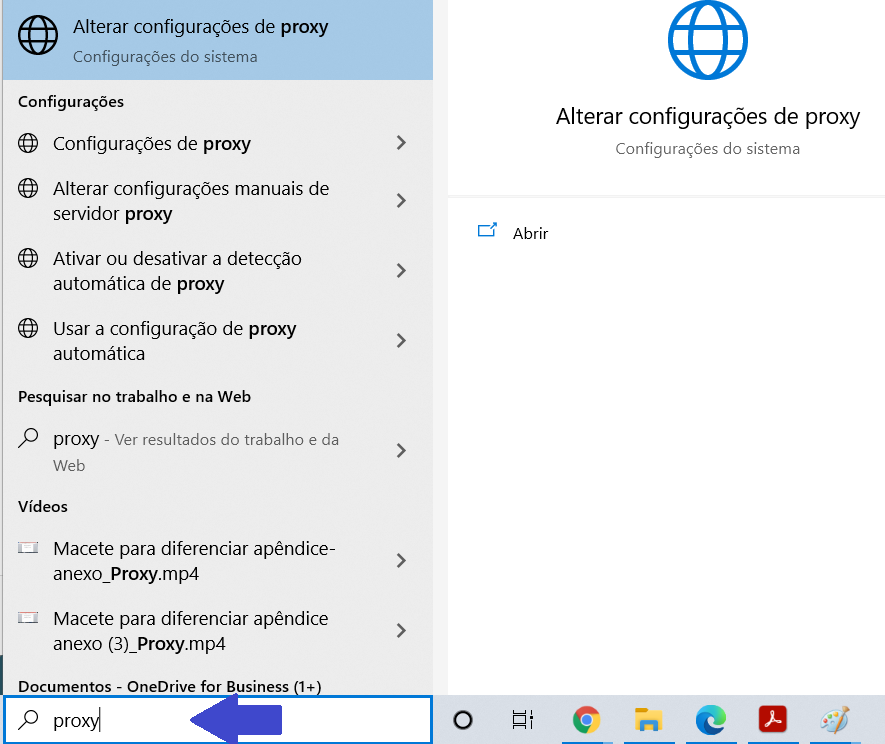This screenshot has height=744, width=885.
Task: Click the Alterar configurações de proxy preview title
Action: pyautogui.click(x=708, y=117)
